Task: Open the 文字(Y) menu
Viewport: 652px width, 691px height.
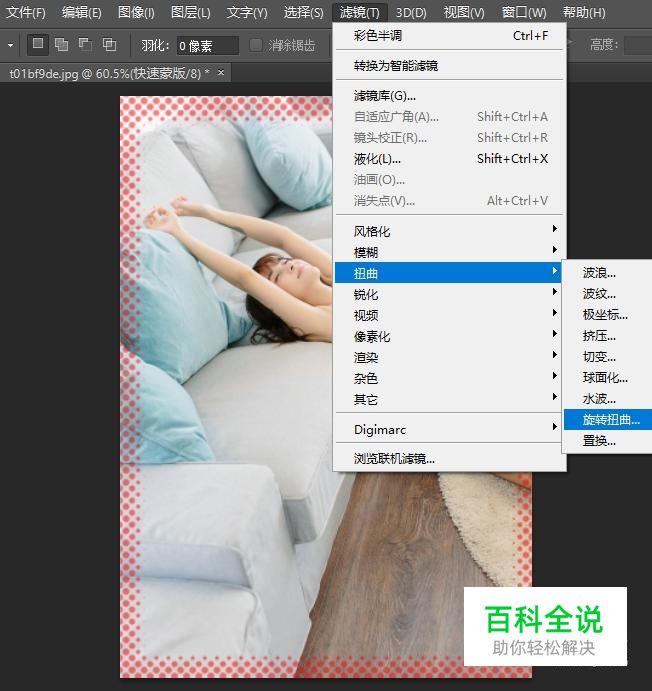Action: click(247, 12)
